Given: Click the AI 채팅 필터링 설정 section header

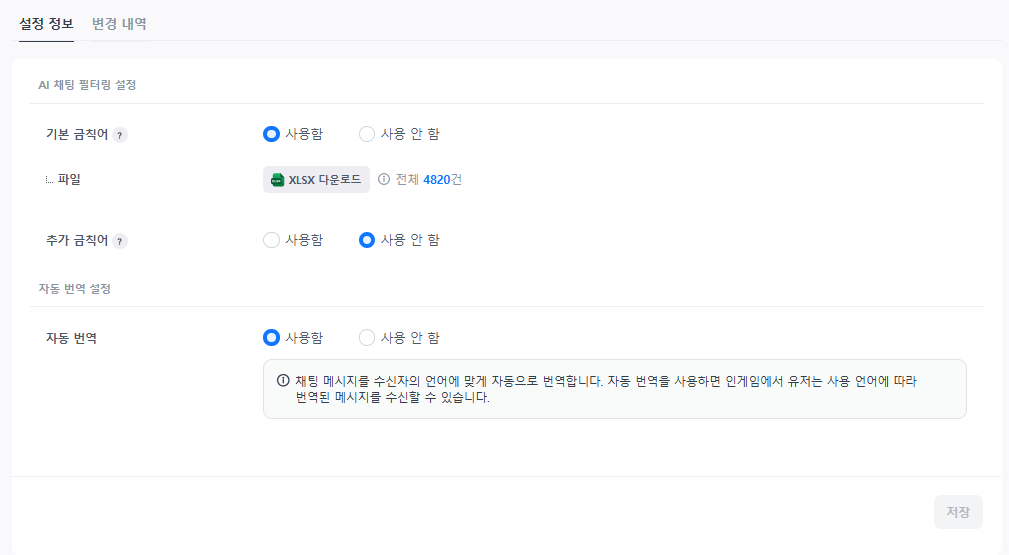Looking at the screenshot, I should click(87, 85).
